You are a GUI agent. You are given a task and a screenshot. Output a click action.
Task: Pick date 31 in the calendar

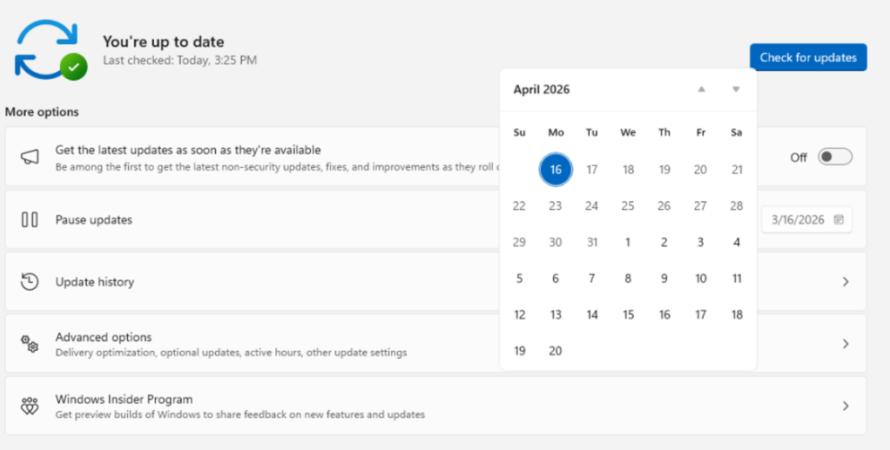coord(592,242)
